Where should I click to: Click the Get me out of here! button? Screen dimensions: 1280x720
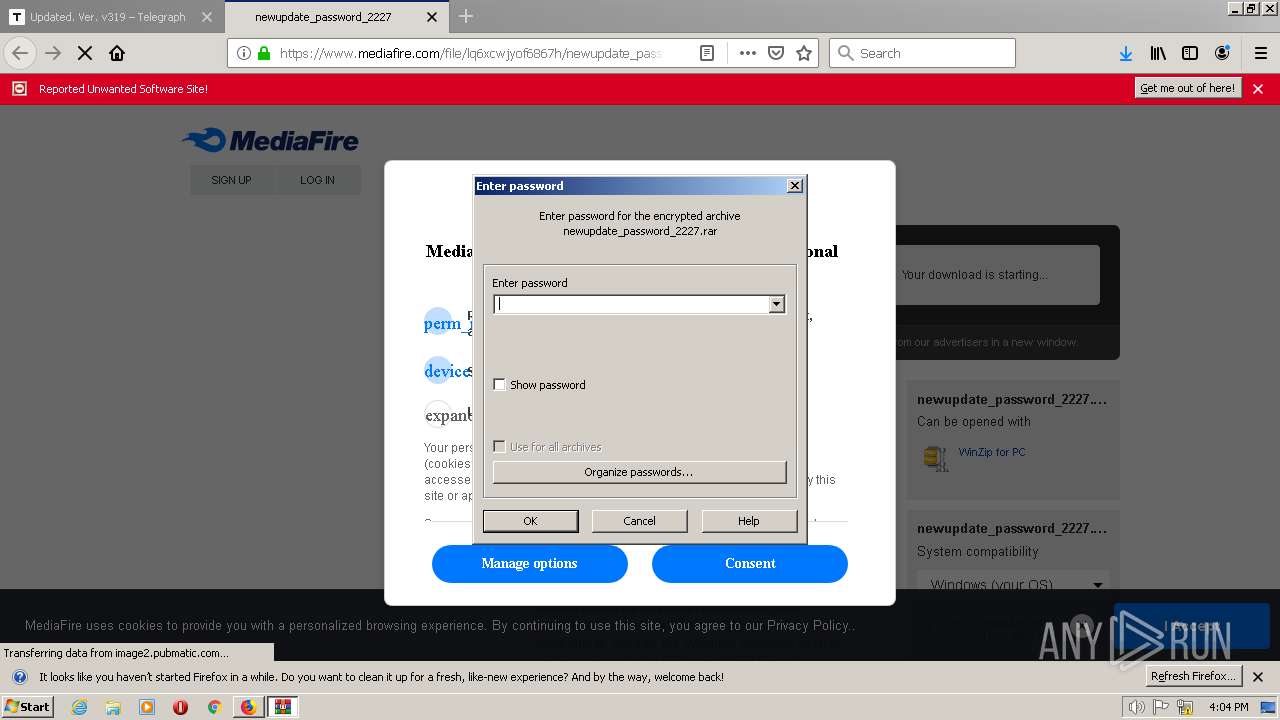pyautogui.click(x=1188, y=88)
